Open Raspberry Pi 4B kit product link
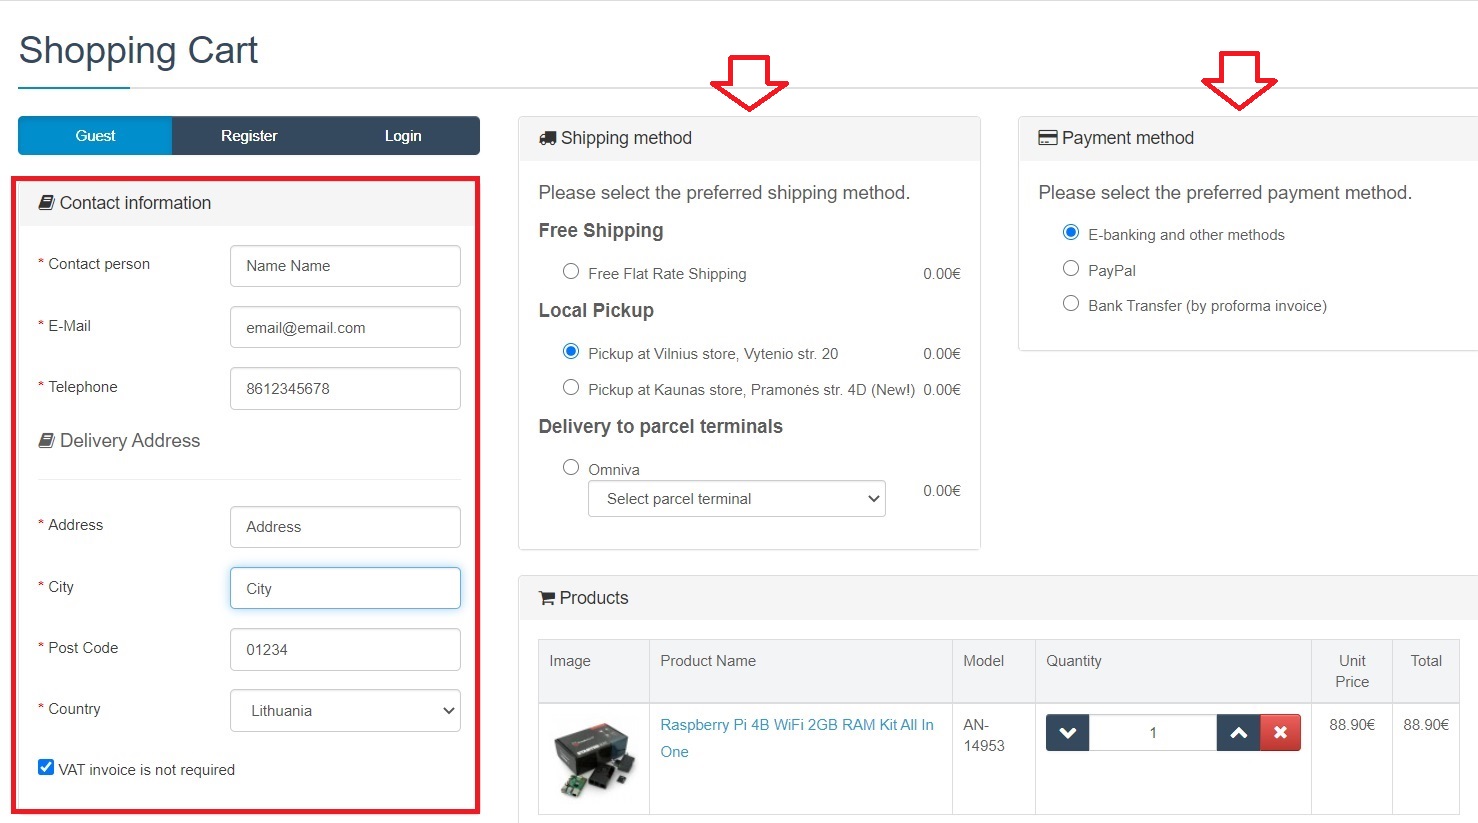The width and height of the screenshot is (1478, 823). (x=796, y=726)
